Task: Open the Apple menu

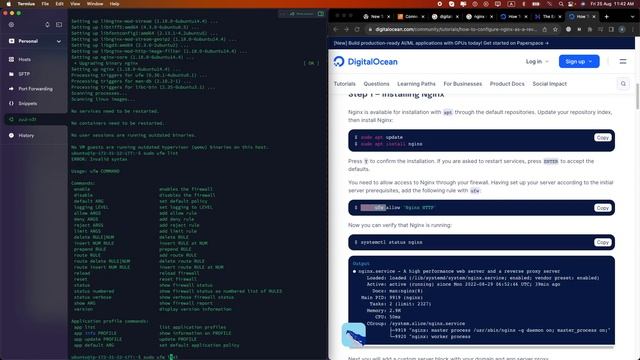Action: 8,4
